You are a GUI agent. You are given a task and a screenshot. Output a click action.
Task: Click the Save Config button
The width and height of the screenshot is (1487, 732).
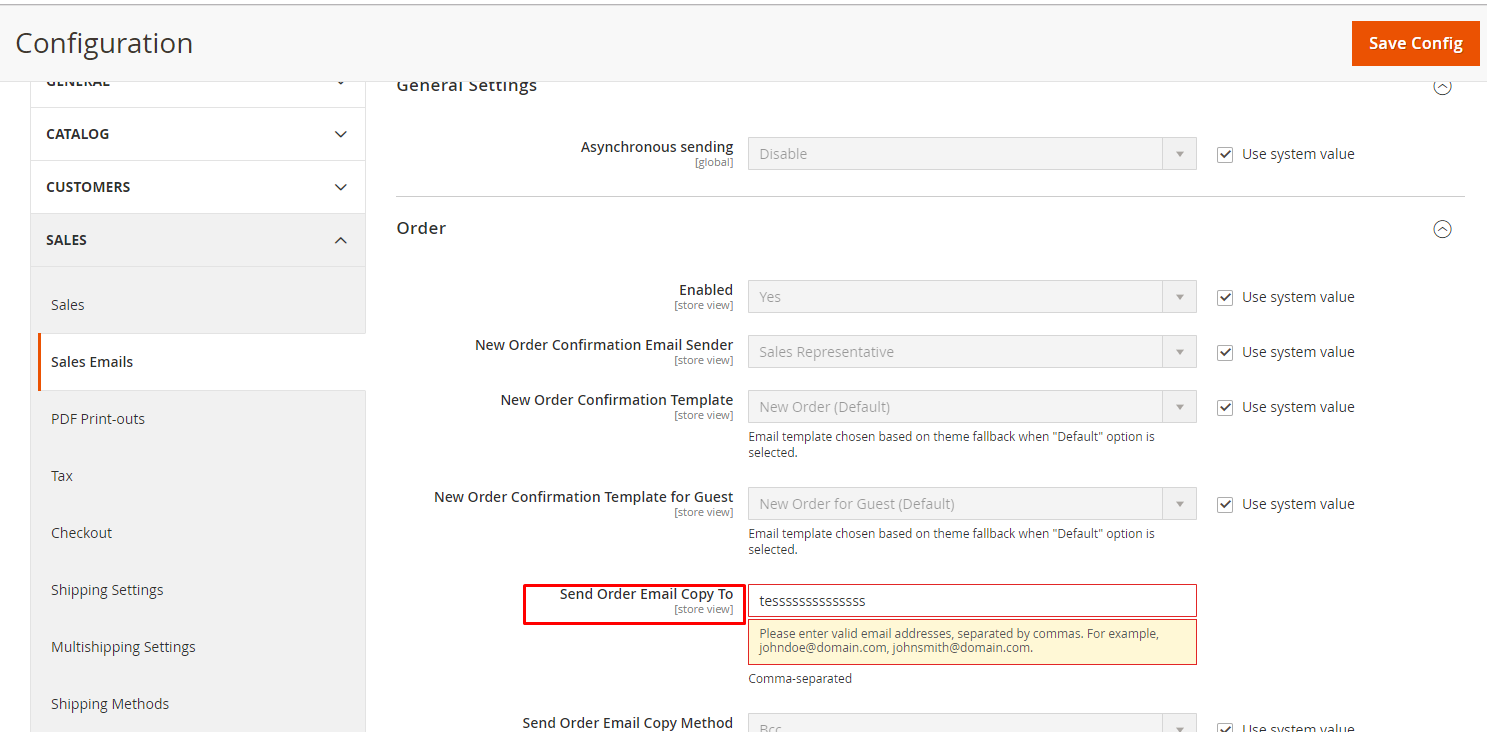click(1415, 43)
